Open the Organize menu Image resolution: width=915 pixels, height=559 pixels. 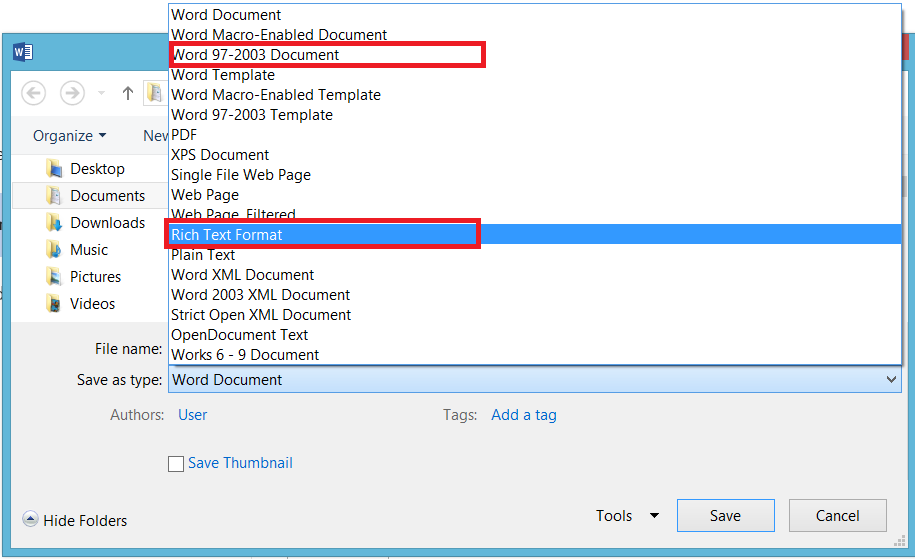(x=69, y=135)
